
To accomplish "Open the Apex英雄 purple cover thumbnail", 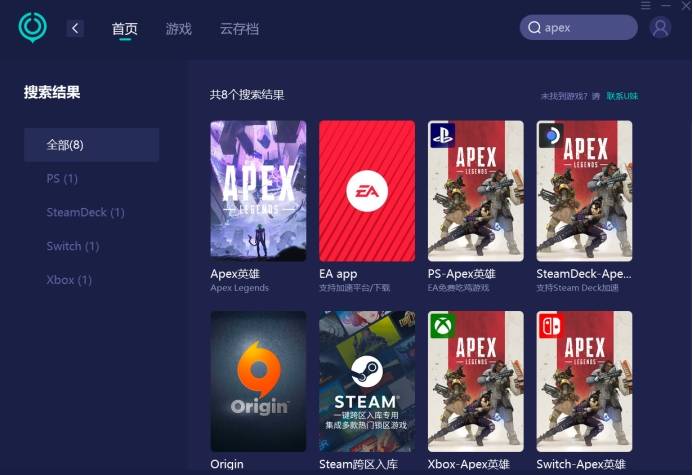I will point(259,191).
